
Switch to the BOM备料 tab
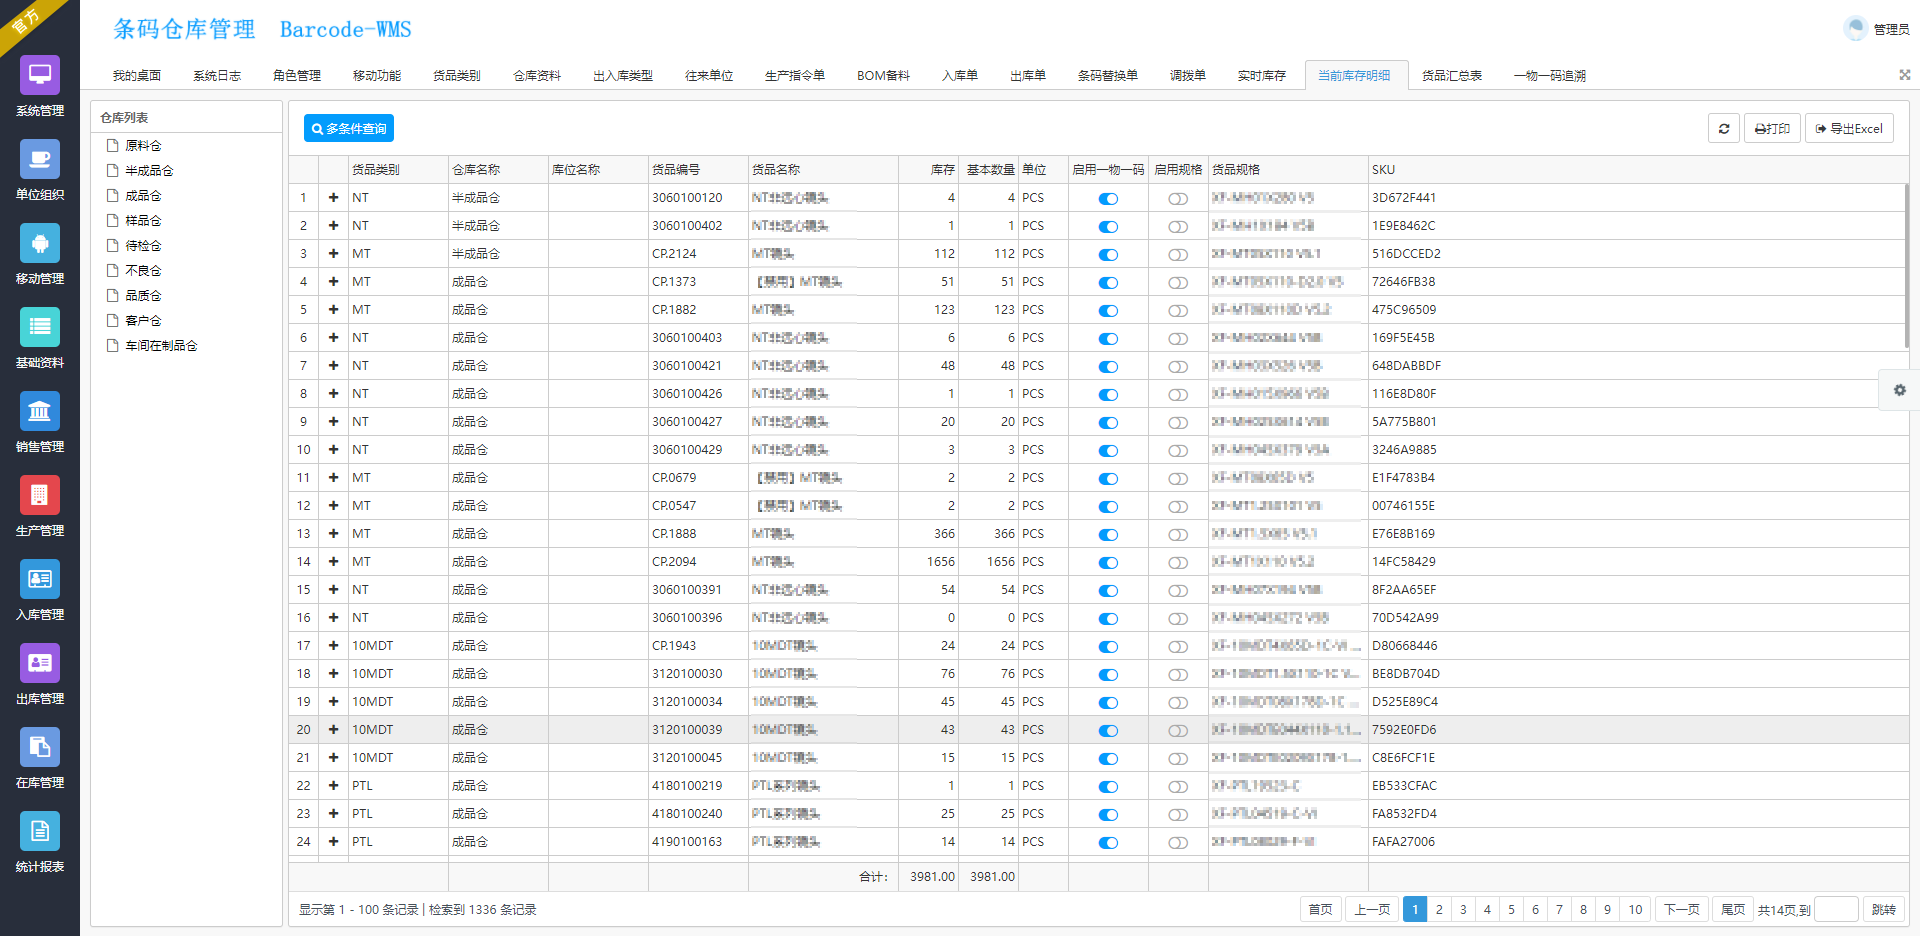(x=883, y=76)
